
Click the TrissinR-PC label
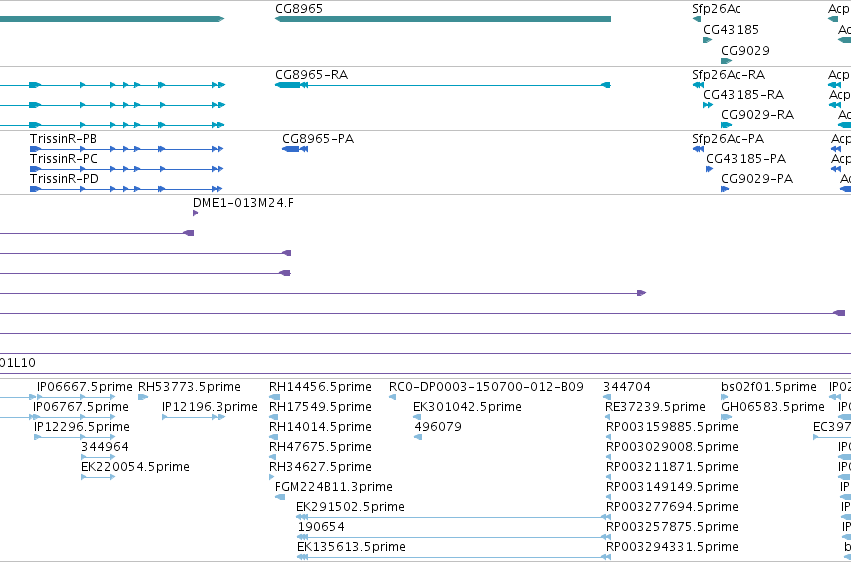coord(63,159)
